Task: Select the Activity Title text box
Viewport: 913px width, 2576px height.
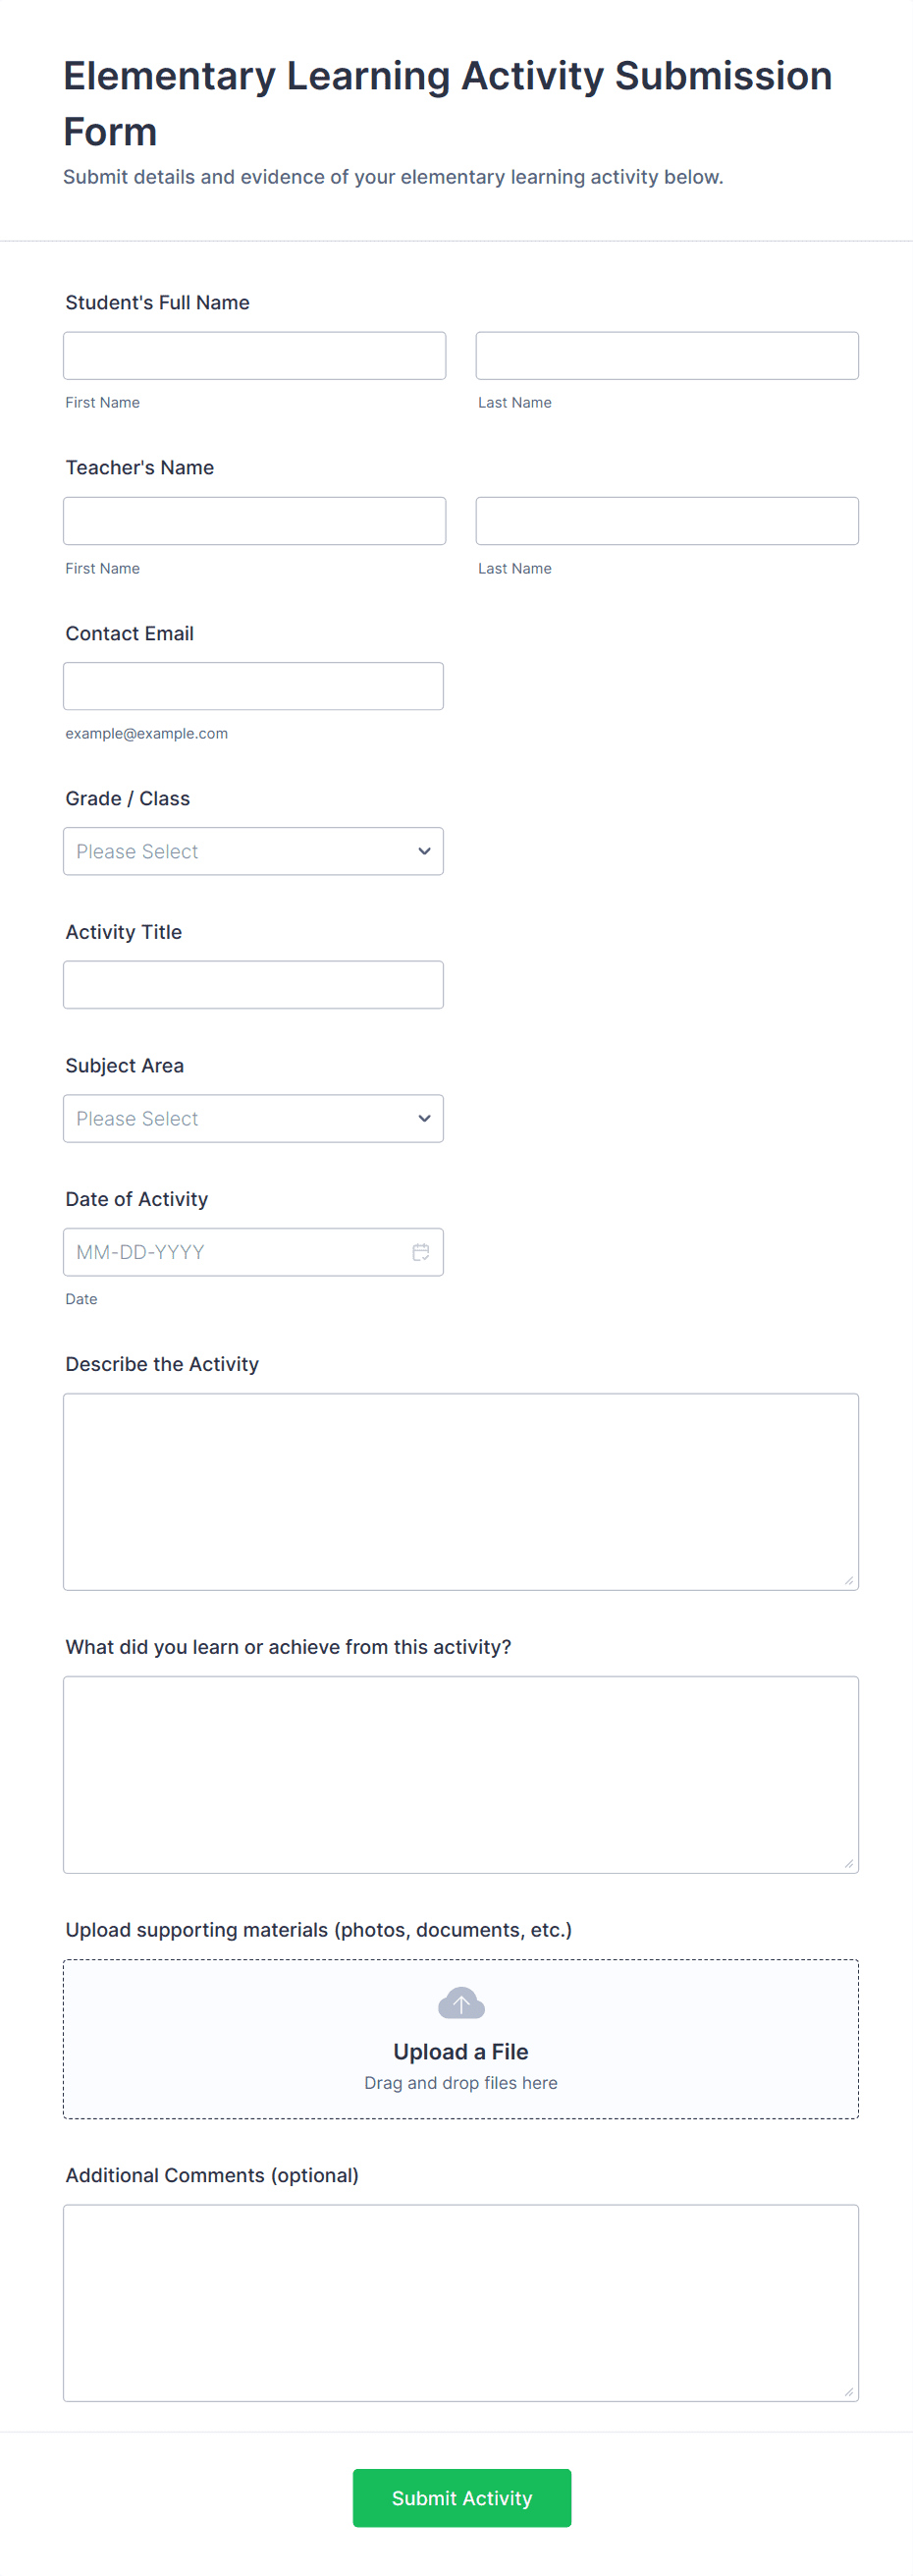Action: (253, 985)
